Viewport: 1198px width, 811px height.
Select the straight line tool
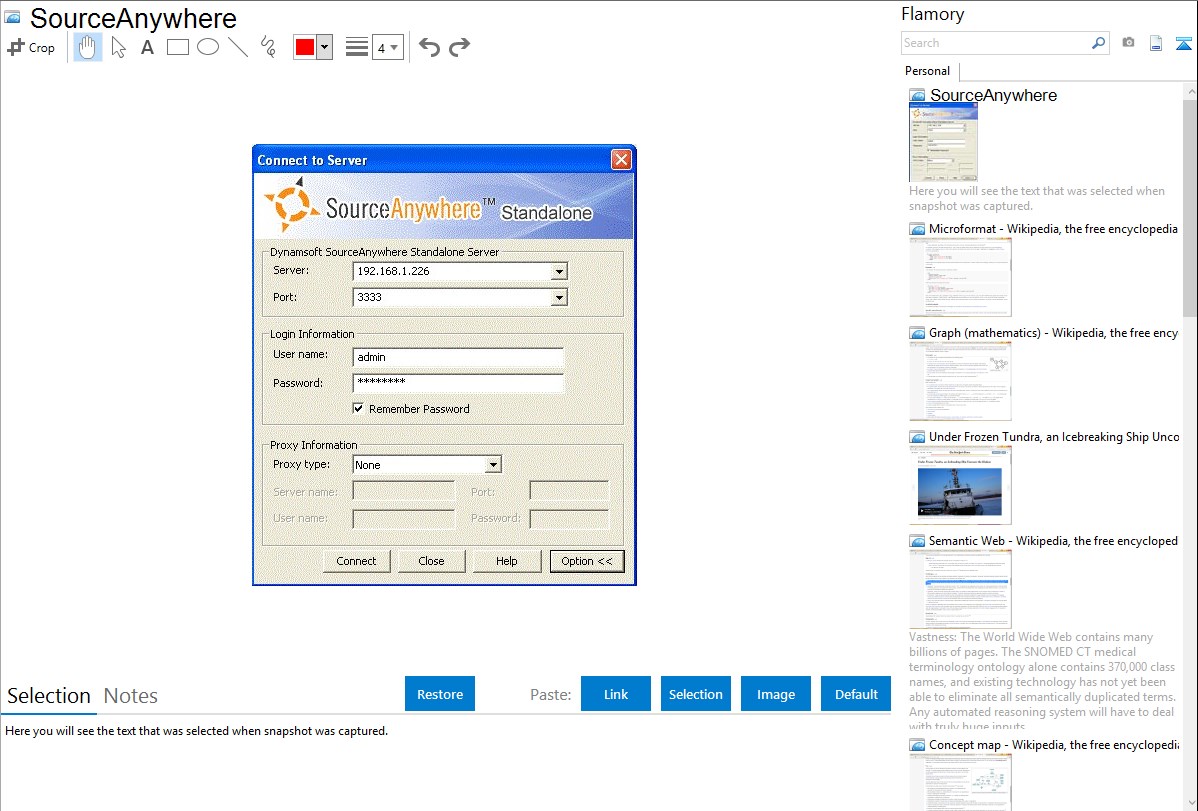237,47
